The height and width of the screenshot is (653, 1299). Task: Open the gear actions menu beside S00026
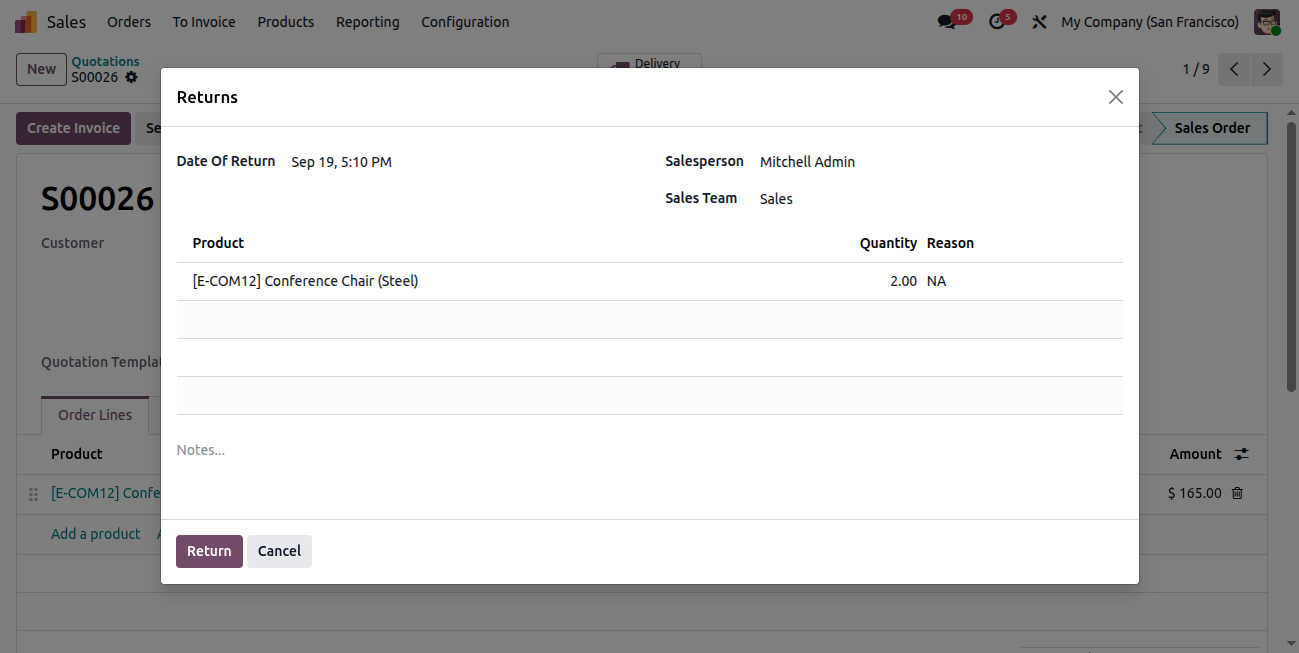[x=131, y=77]
